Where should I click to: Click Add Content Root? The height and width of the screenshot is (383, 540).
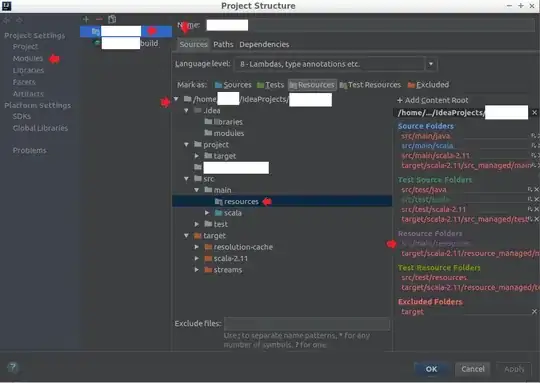433,100
